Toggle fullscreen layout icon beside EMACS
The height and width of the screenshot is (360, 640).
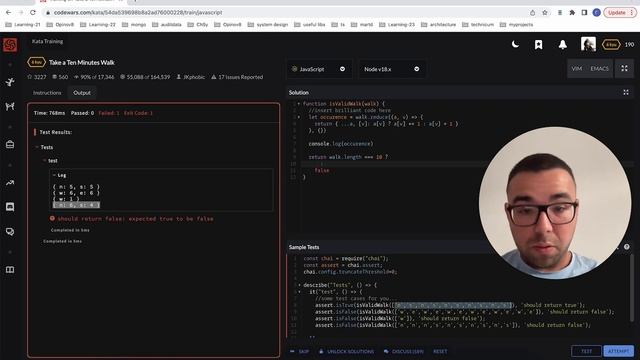point(624,69)
